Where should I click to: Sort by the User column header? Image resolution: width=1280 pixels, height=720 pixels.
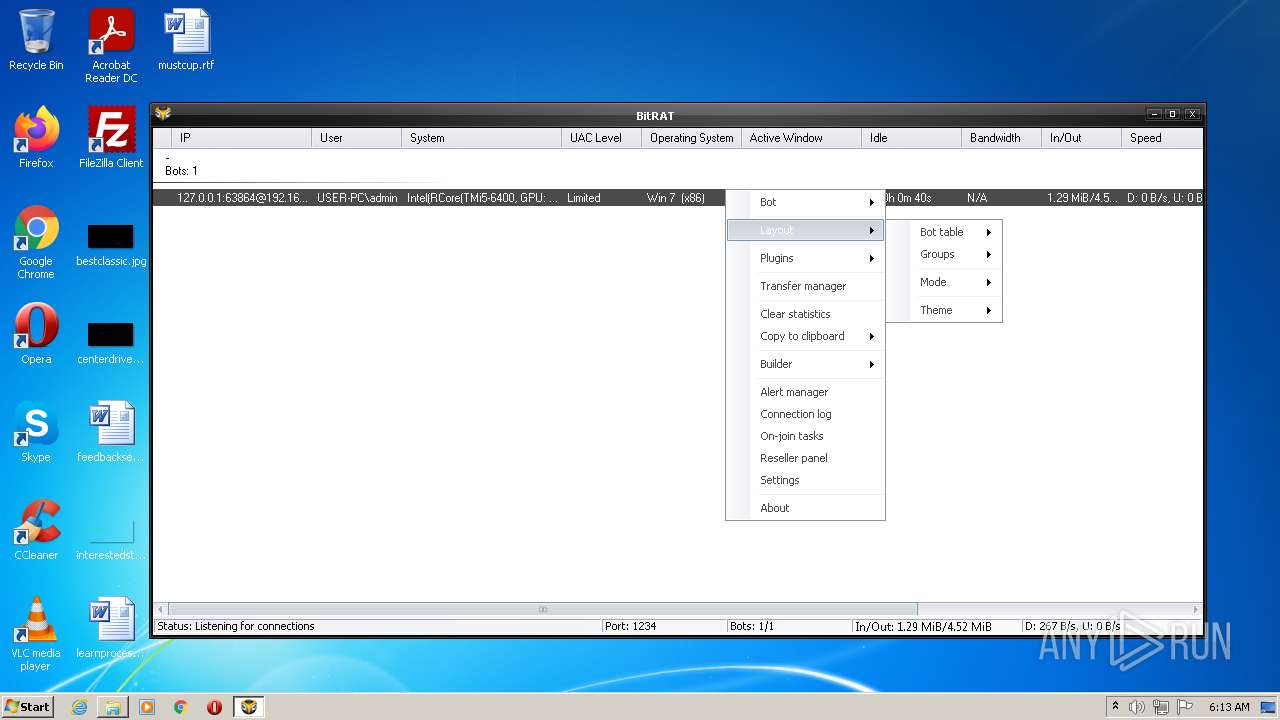(356, 138)
